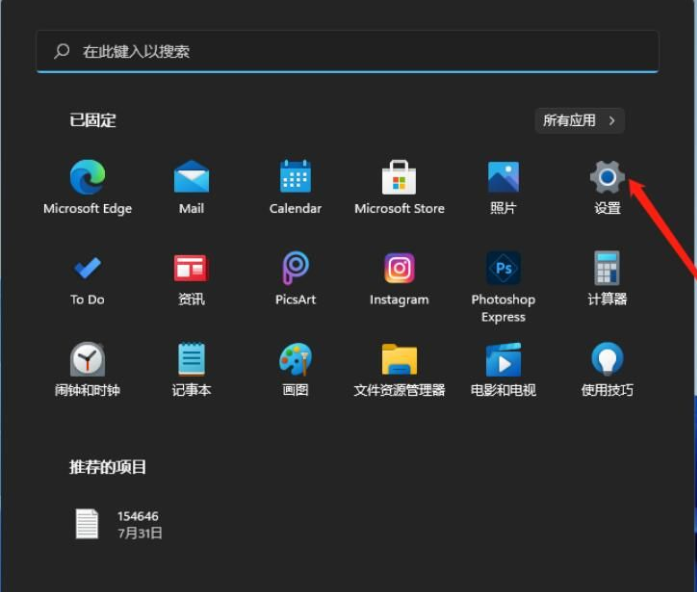Launch the To Do app

[87, 270]
